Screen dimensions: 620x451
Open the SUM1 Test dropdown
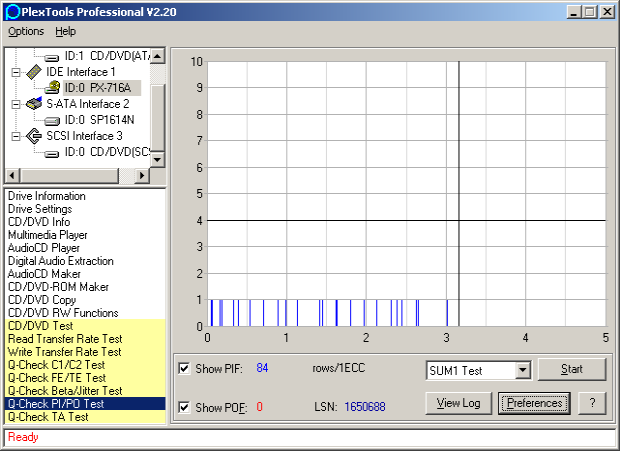coord(523,370)
